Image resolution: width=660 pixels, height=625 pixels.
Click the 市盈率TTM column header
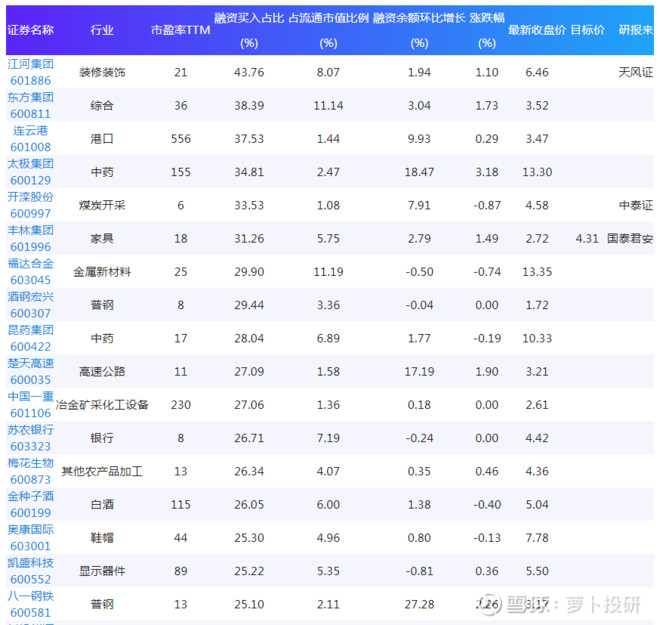point(181,30)
